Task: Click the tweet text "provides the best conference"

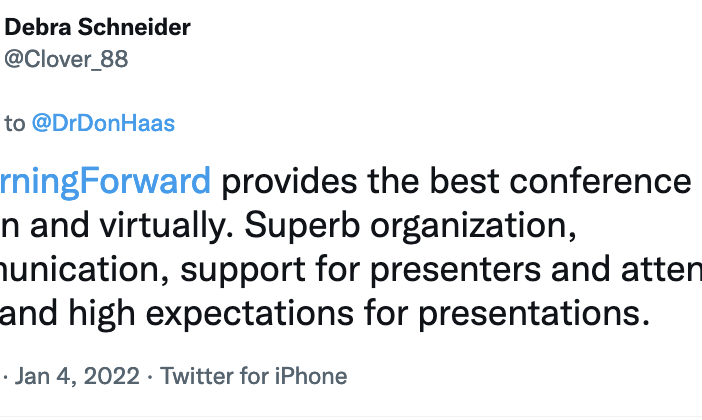Action: (456, 181)
